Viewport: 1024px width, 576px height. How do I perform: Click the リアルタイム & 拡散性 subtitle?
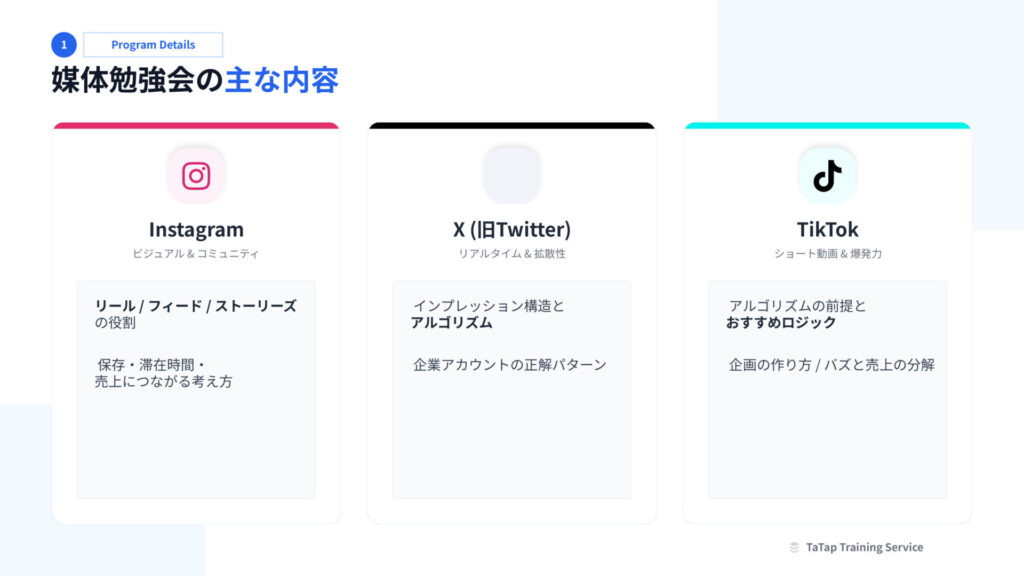512,254
